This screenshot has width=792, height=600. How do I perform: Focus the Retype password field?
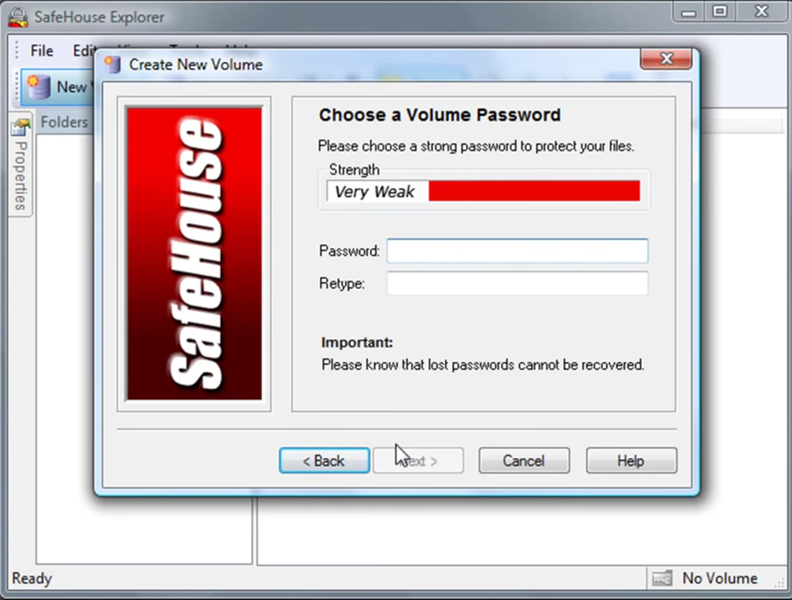(x=517, y=283)
